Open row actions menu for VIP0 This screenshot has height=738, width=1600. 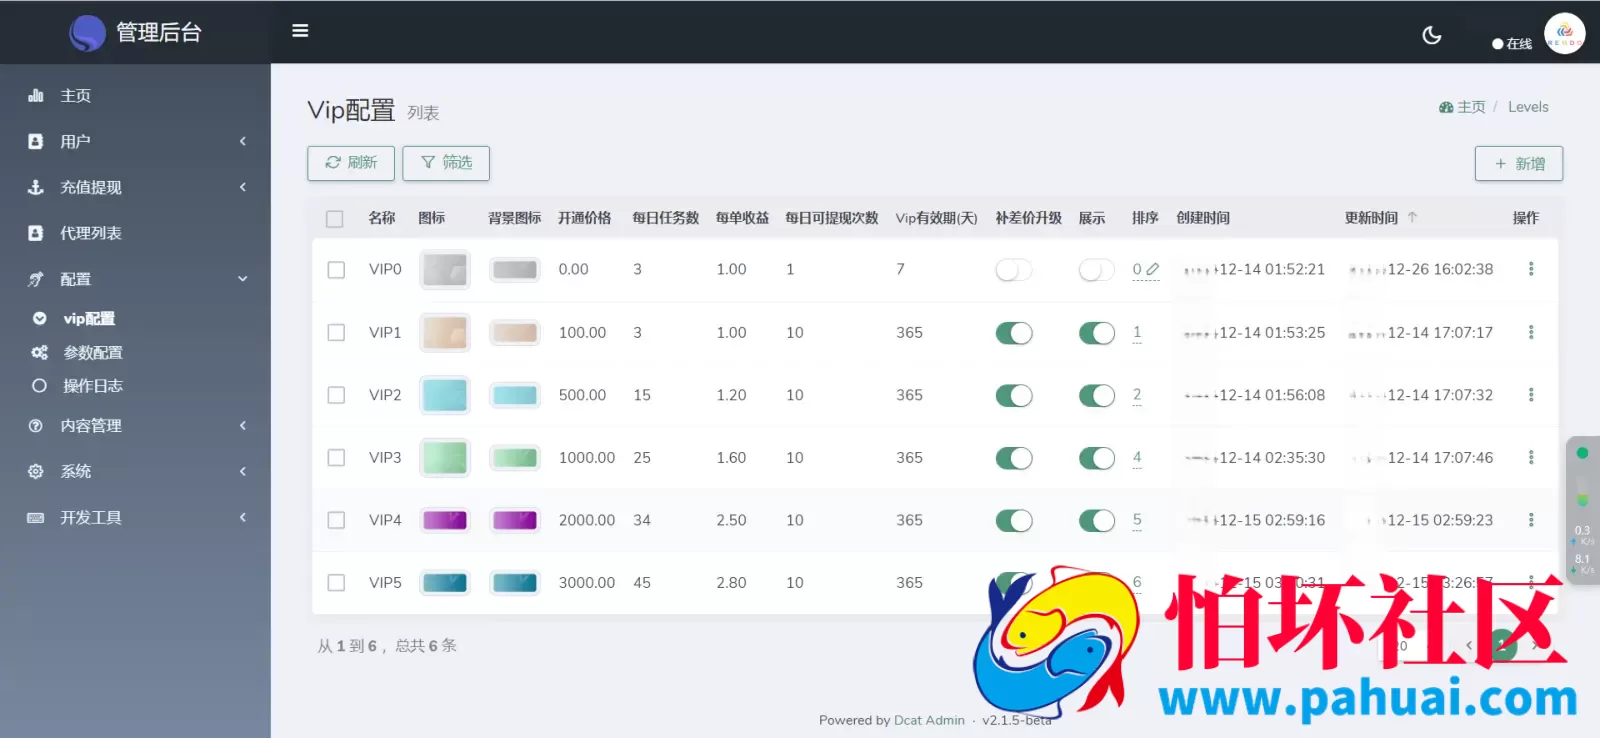(1531, 269)
